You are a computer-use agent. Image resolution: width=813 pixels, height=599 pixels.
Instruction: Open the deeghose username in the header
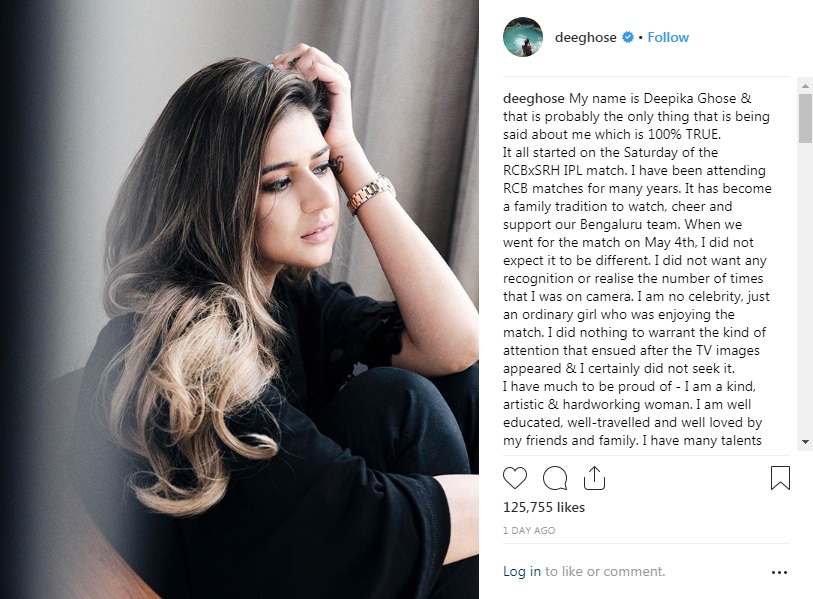tap(585, 37)
